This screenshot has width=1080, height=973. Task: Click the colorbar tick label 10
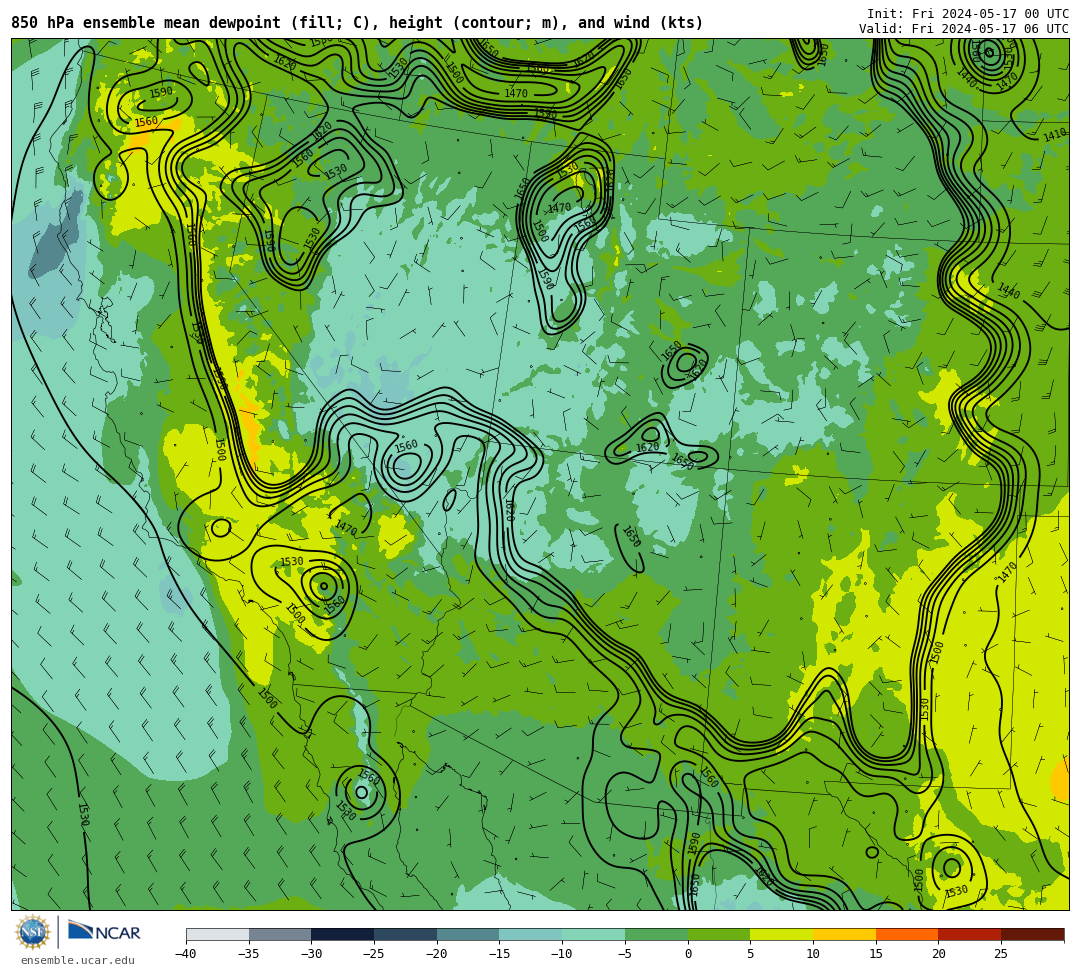point(813,954)
